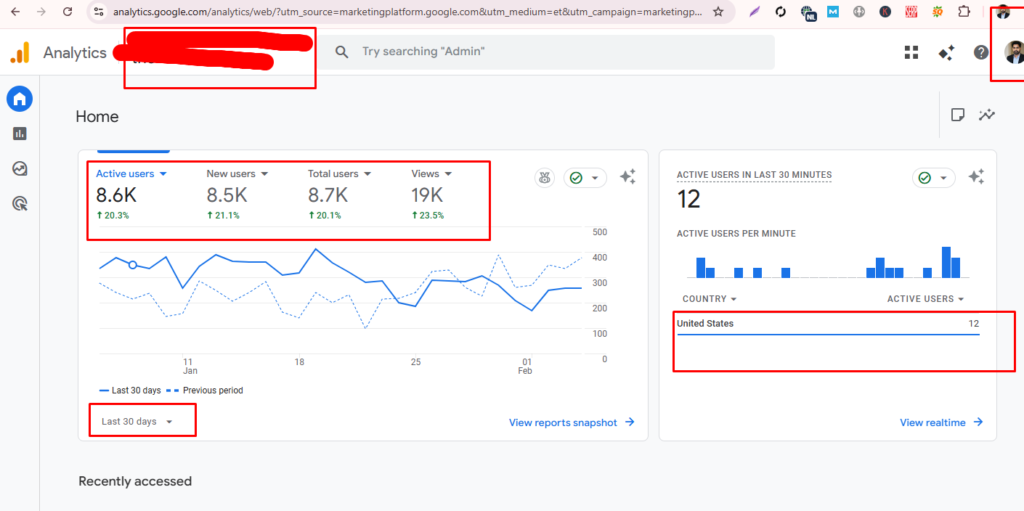Open the Help question mark icon
Screen dimensions: 1024x511
click(x=981, y=52)
